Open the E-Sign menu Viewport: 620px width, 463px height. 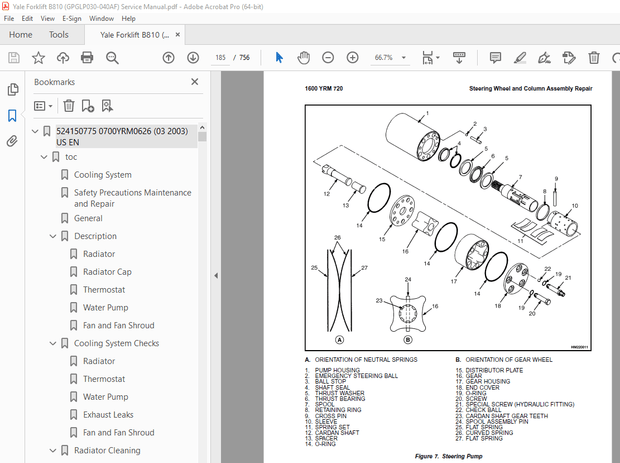pos(71,18)
